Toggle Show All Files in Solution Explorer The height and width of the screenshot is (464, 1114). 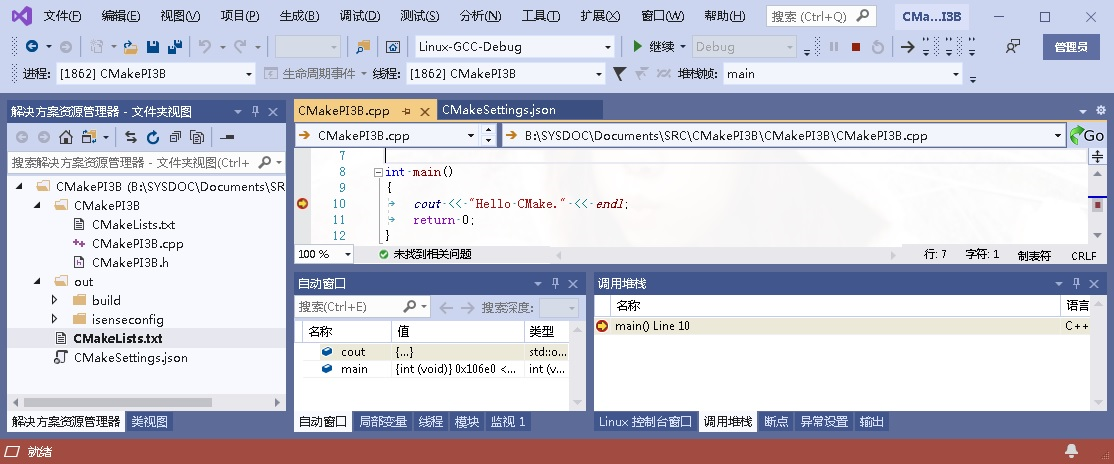[198, 136]
